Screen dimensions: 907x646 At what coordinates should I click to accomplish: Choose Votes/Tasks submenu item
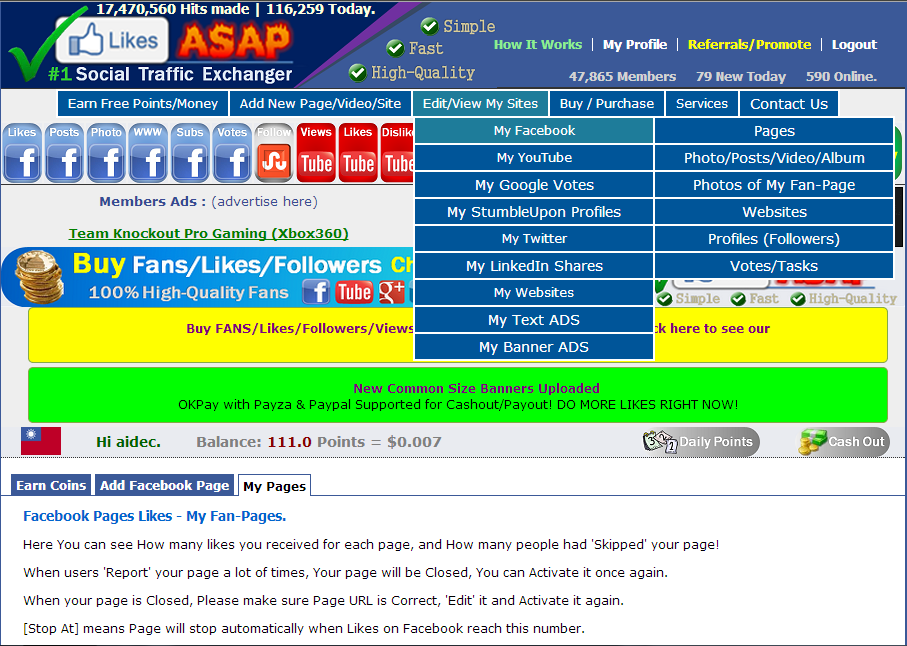point(774,265)
